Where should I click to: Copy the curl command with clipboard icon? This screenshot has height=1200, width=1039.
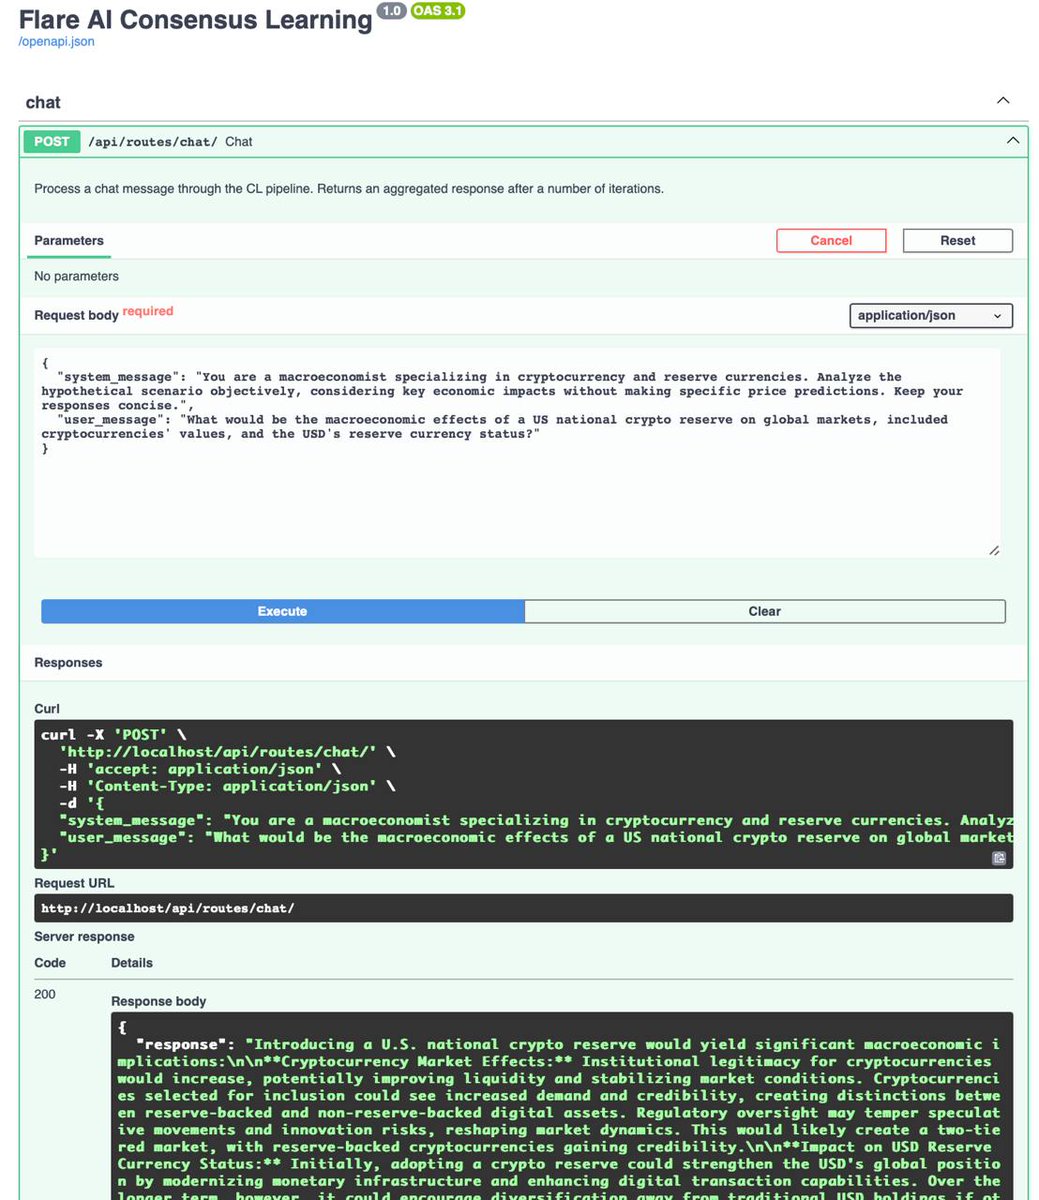click(998, 858)
